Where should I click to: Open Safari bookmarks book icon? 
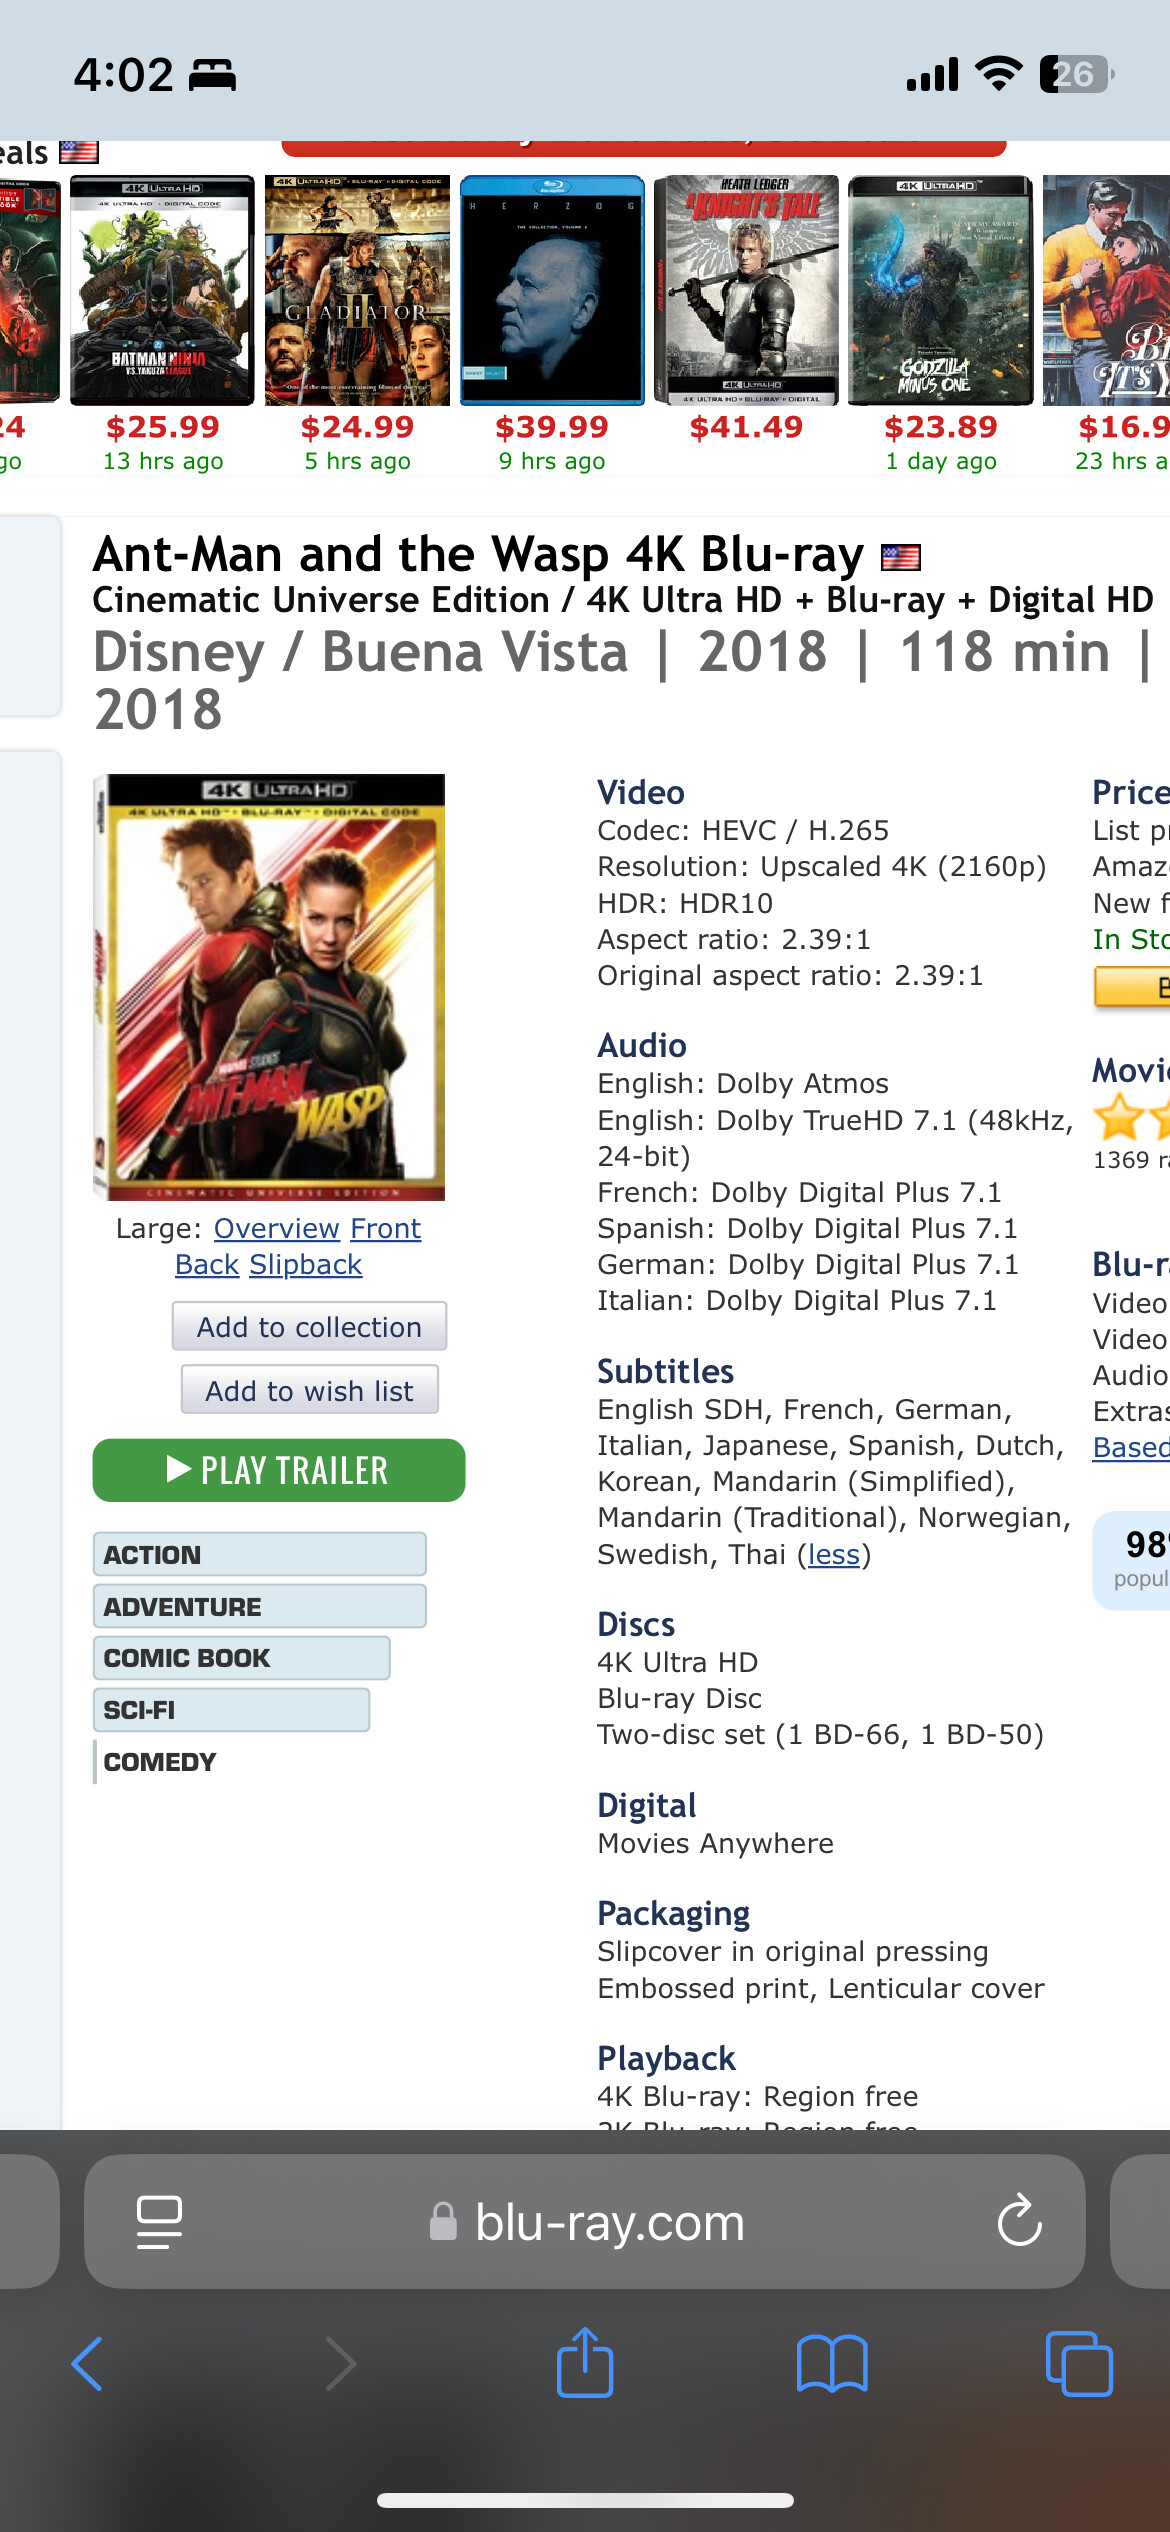832,2364
